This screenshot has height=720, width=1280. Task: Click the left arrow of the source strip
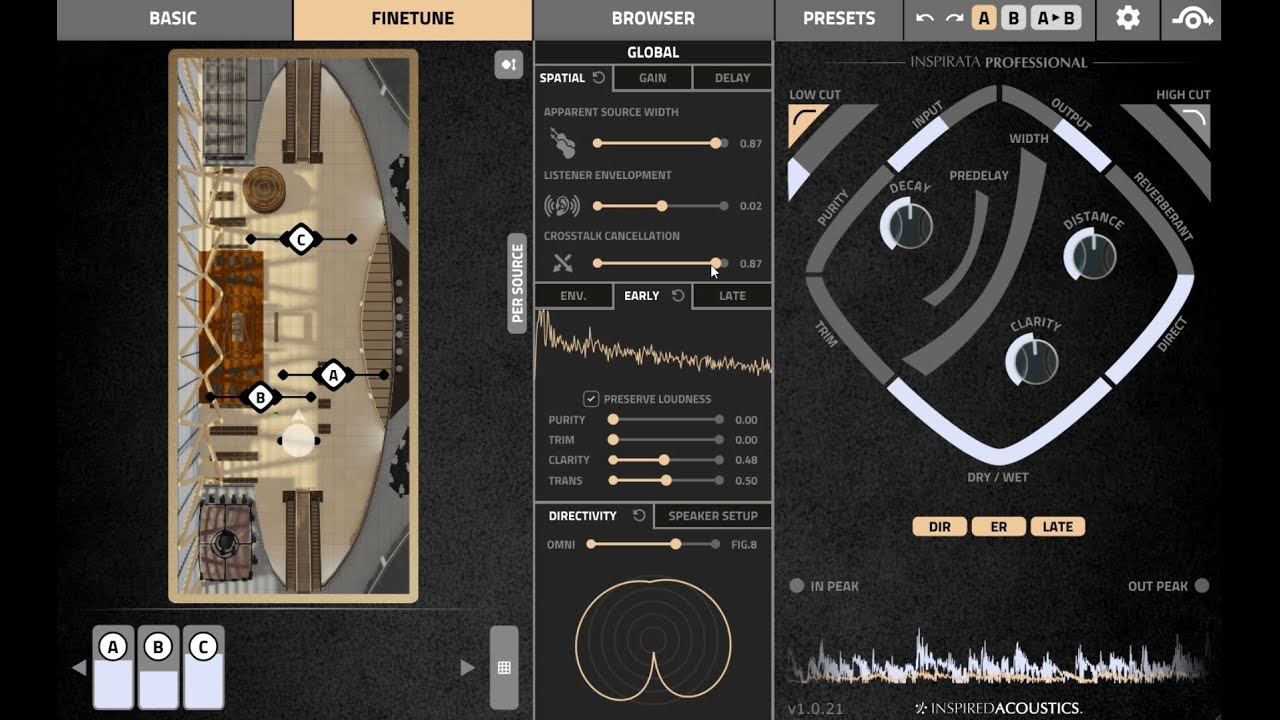point(79,668)
